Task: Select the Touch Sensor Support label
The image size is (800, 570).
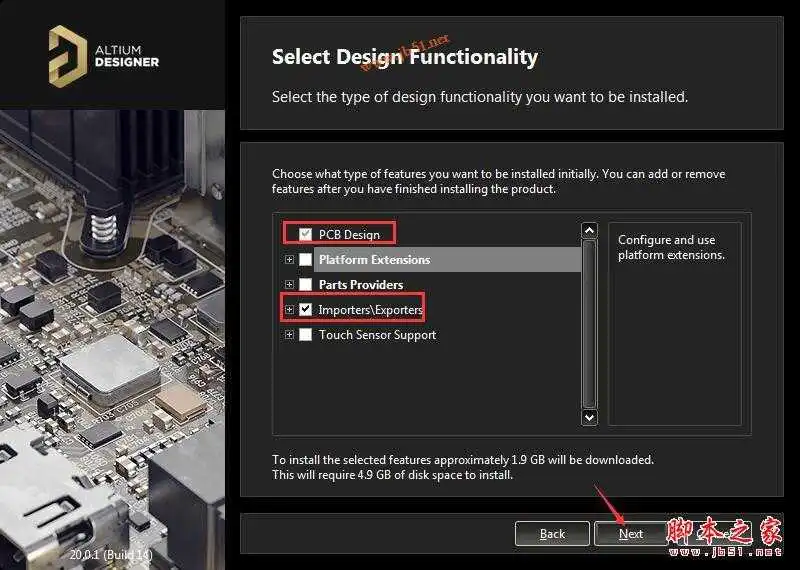Action: click(x=377, y=335)
